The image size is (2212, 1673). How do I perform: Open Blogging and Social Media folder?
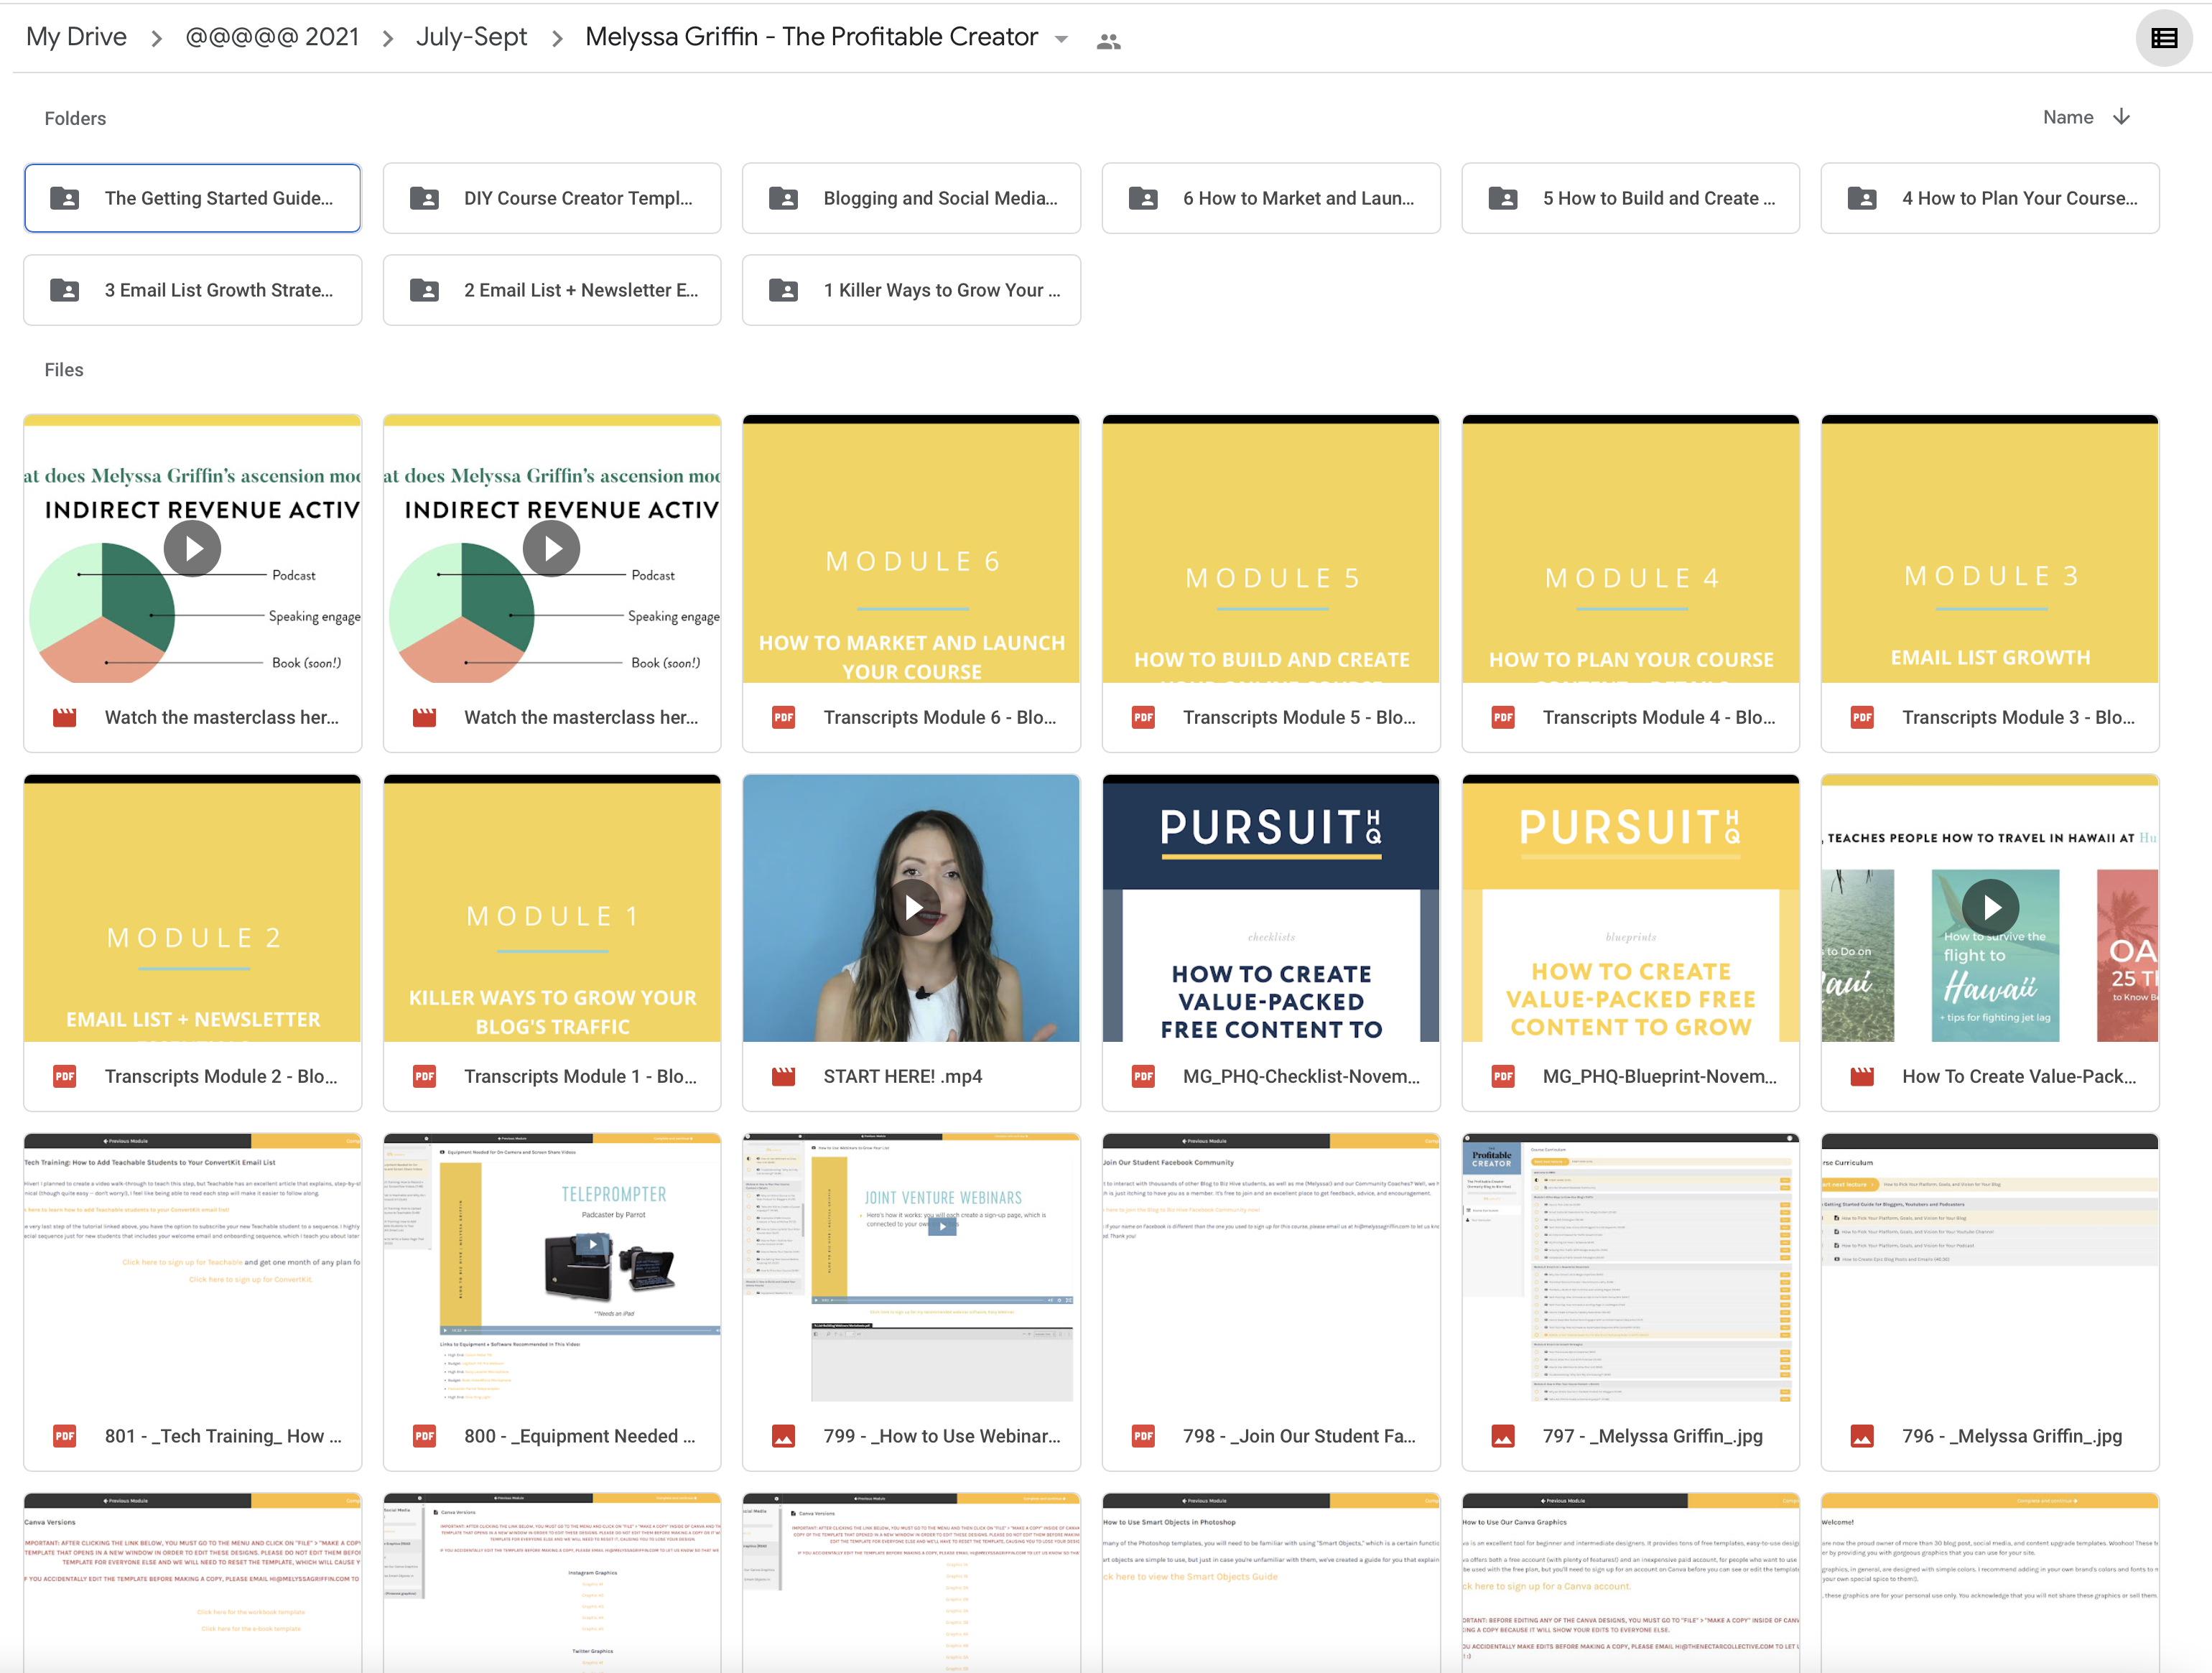911,198
